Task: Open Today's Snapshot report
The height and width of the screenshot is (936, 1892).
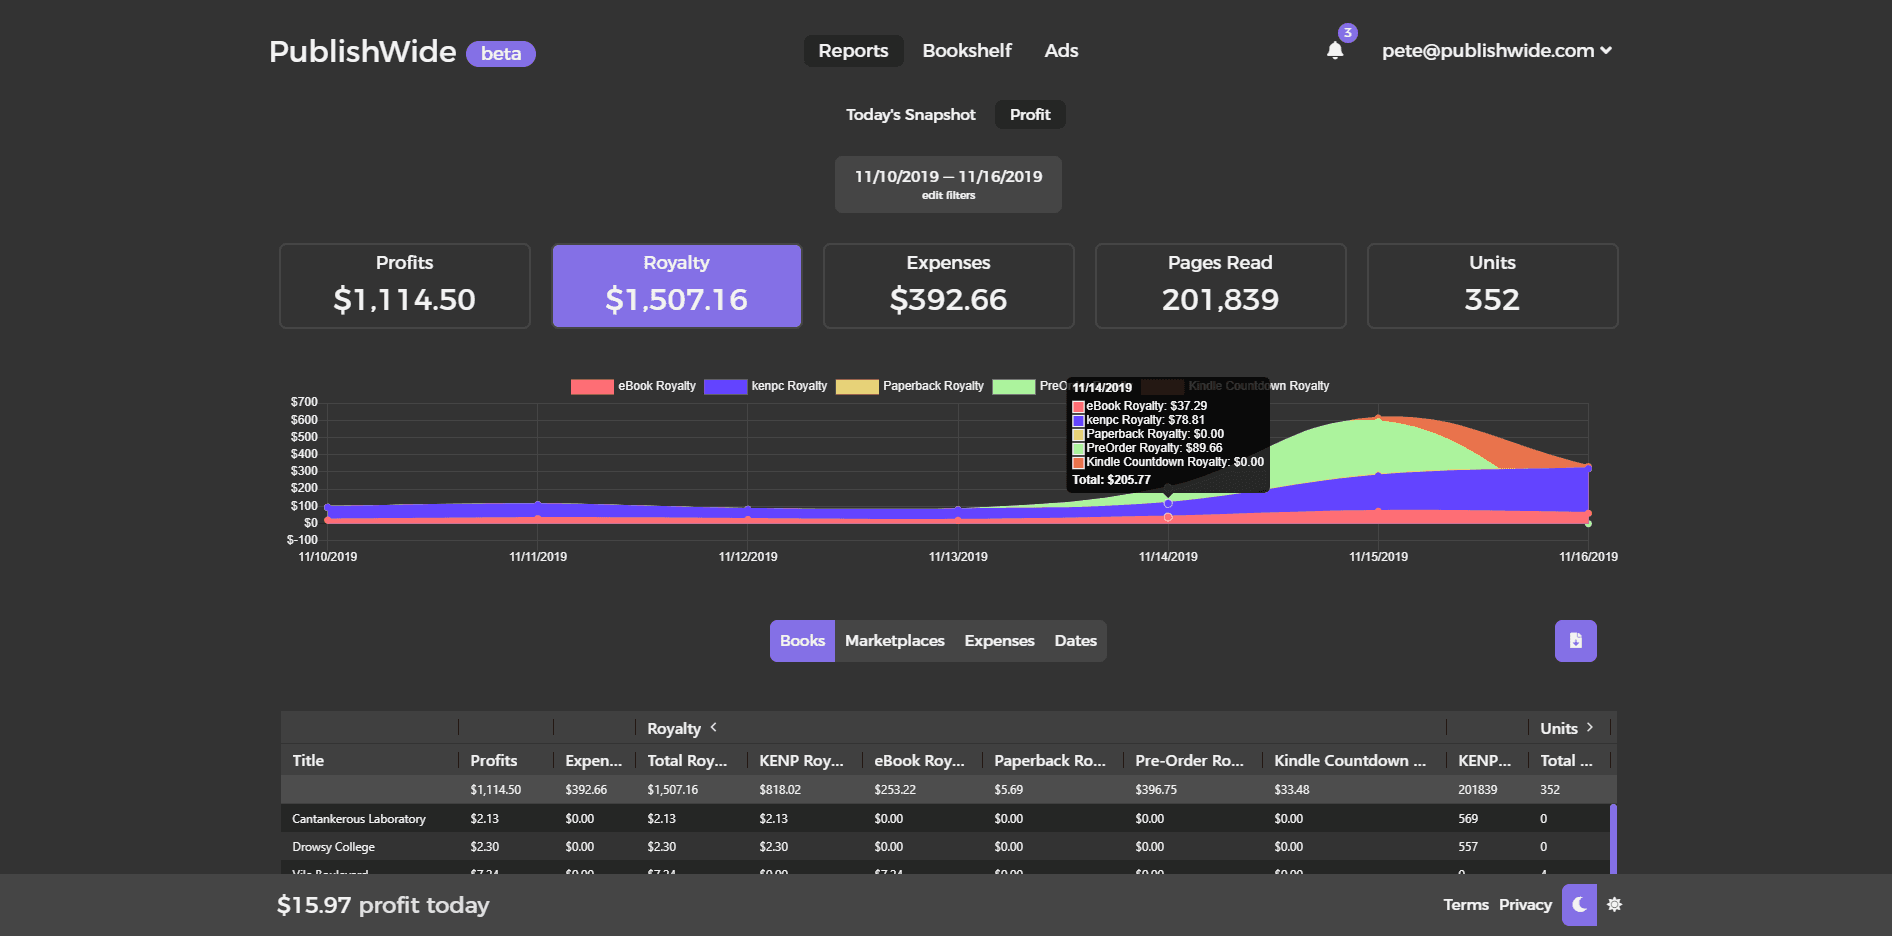Action: [910, 115]
